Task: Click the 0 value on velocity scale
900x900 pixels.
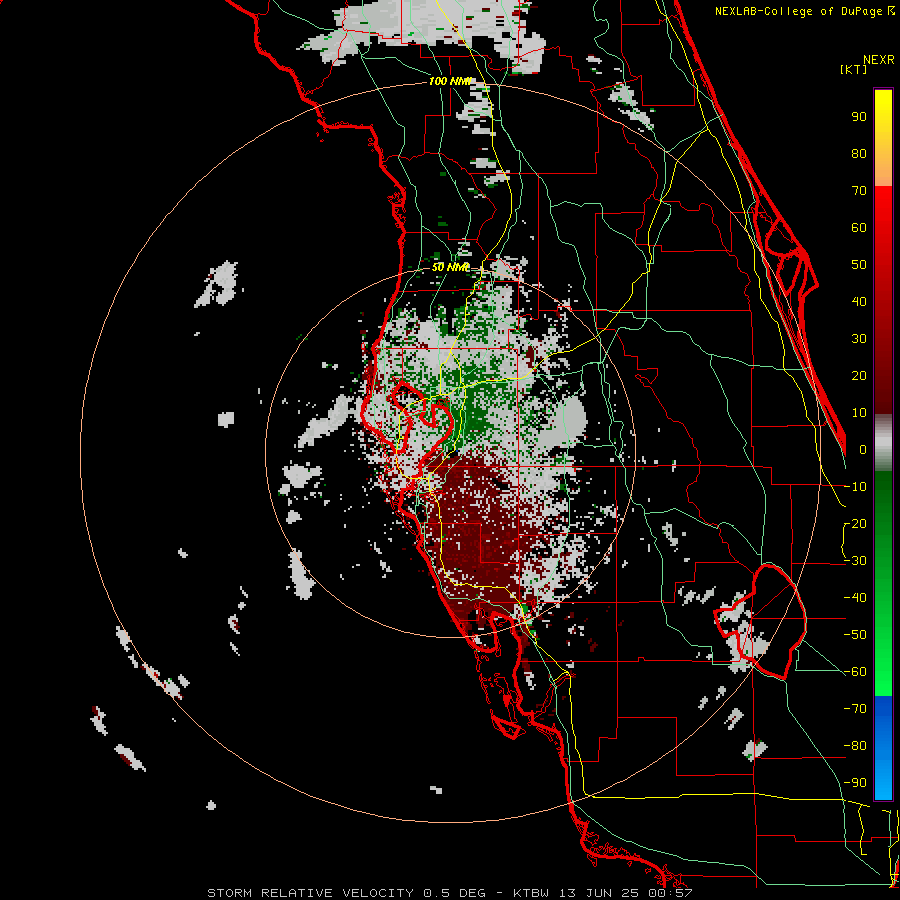Action: coord(863,450)
